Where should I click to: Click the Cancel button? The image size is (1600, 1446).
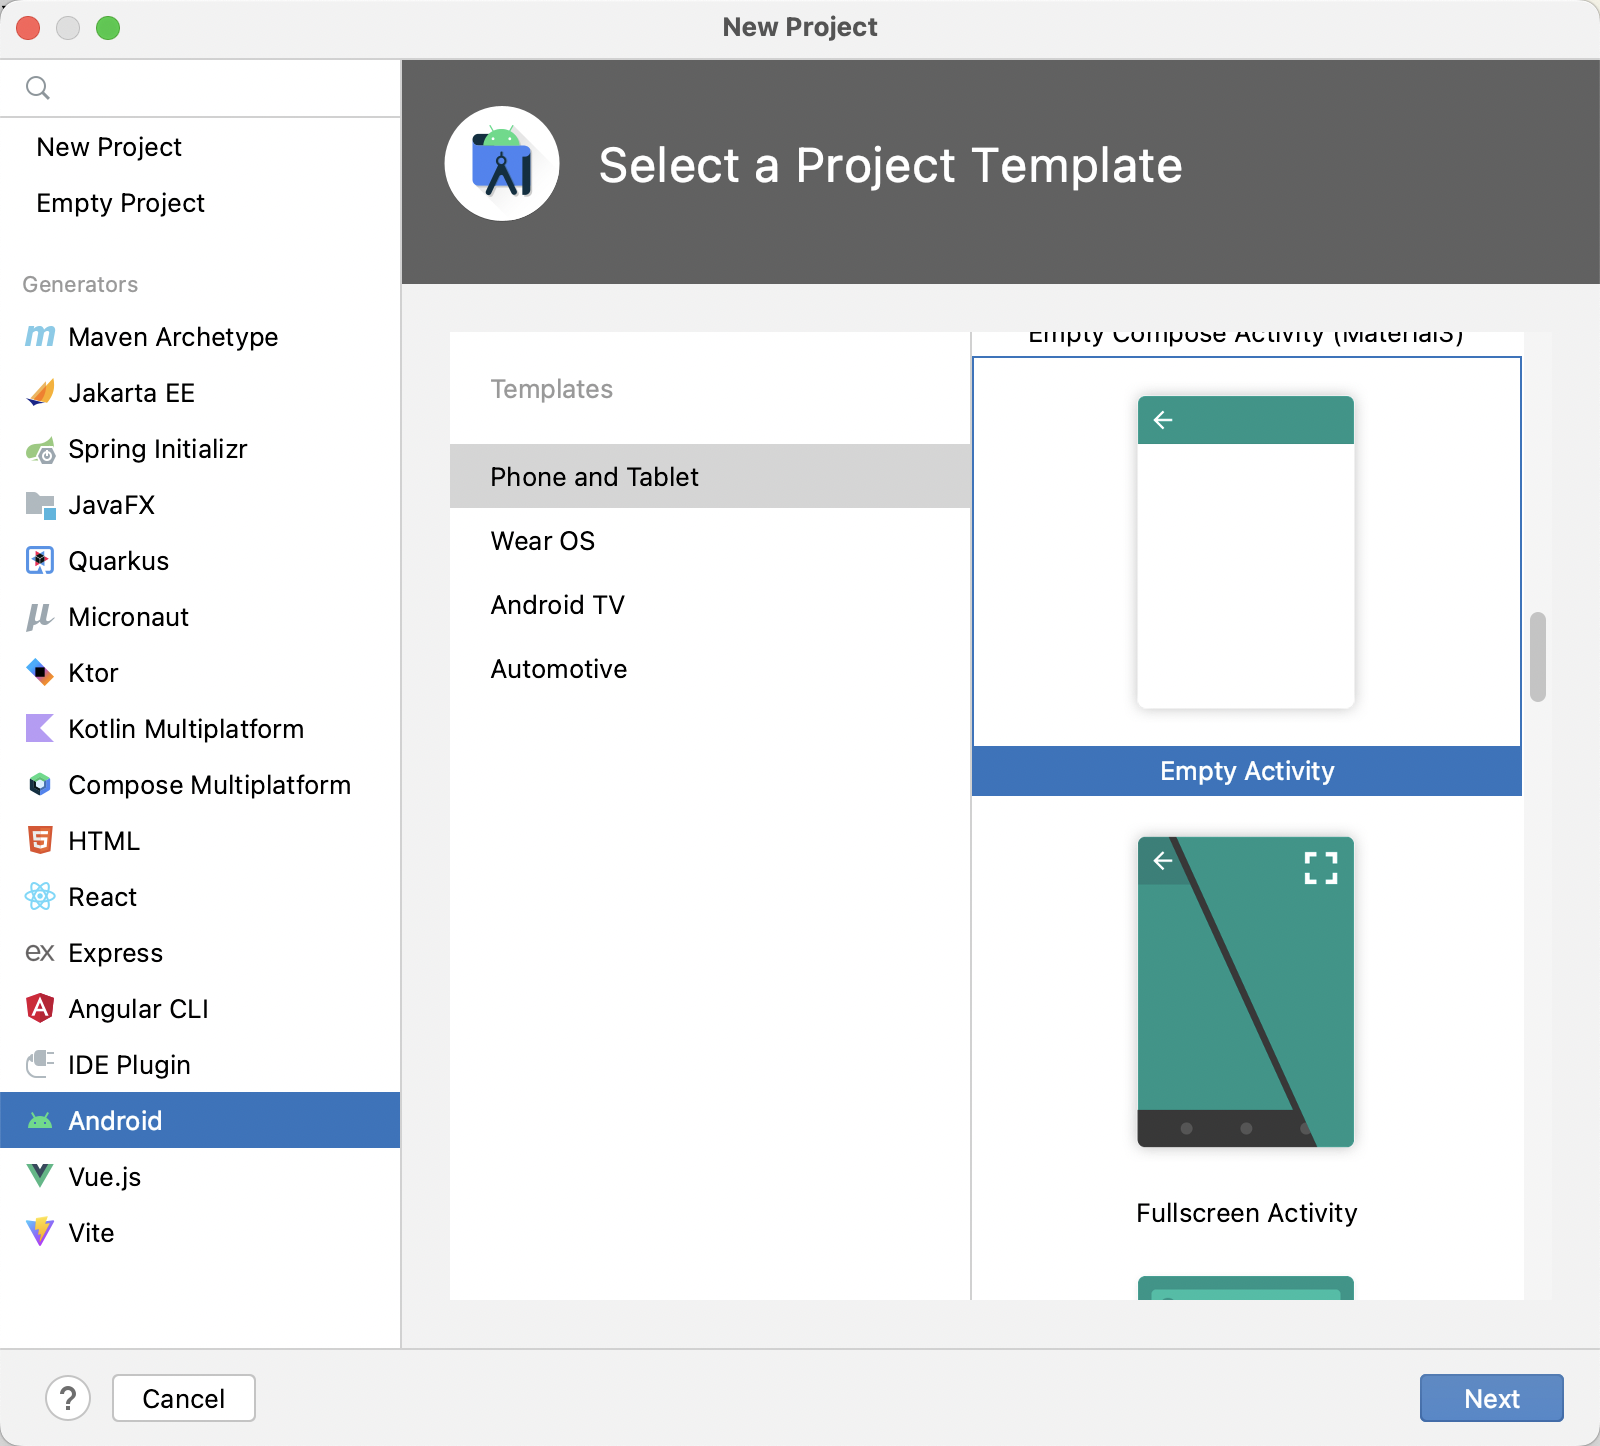click(184, 1398)
